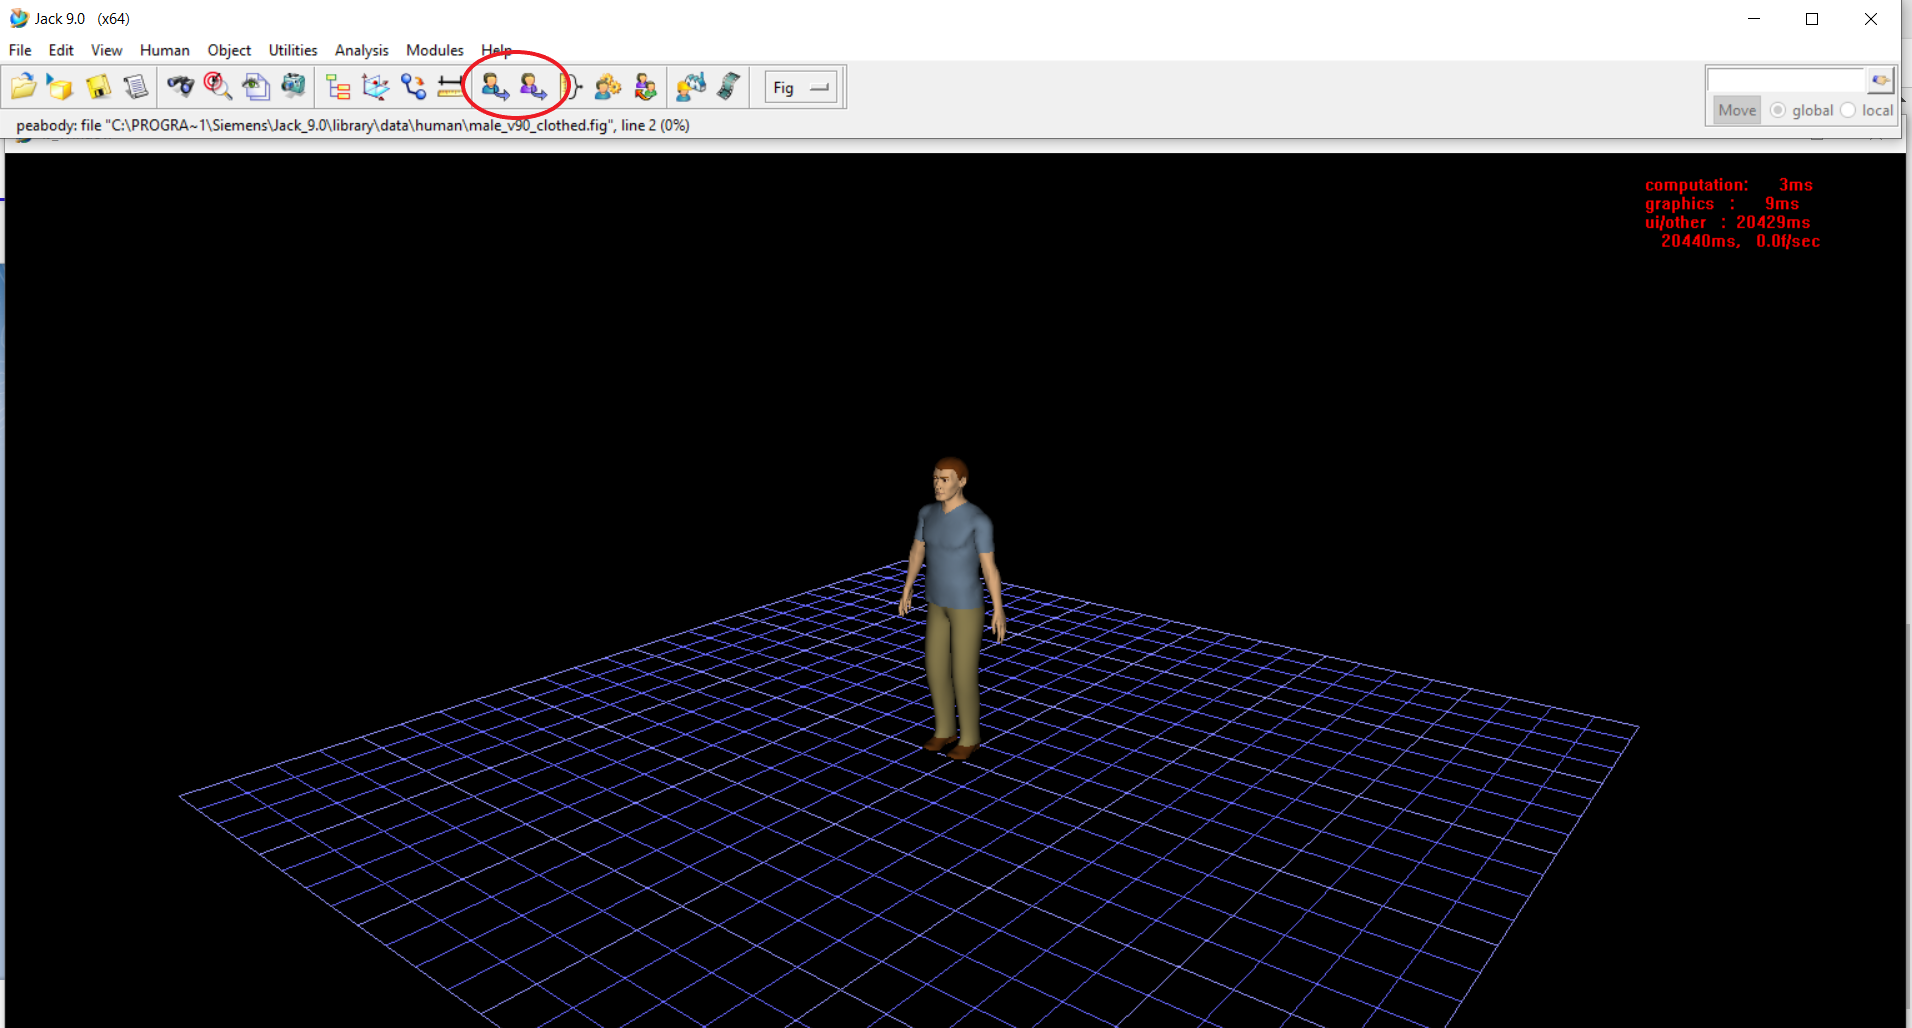Click the purple-shirt human with arrow icon
This screenshot has height=1028, width=1912.
533,87
